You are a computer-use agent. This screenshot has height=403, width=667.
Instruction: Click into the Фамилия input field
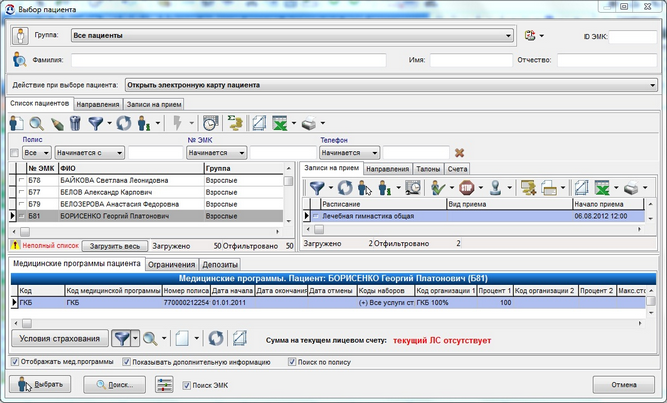pyautogui.click(x=229, y=60)
